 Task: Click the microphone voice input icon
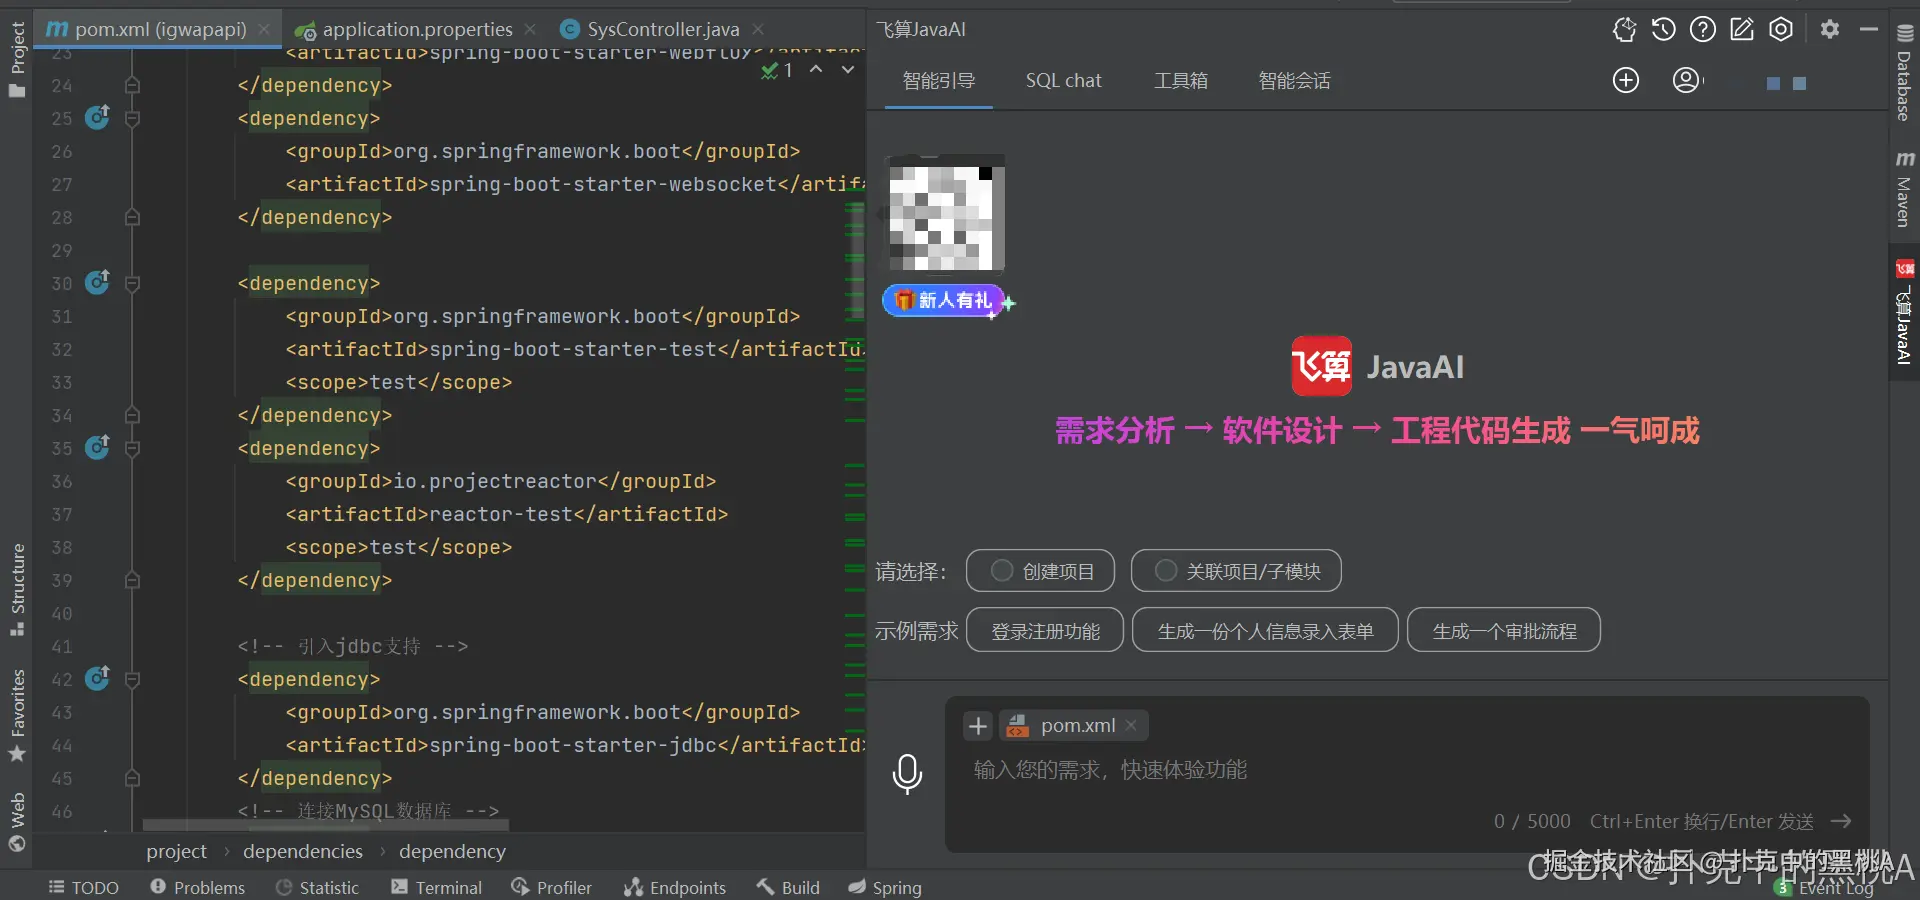pos(907,774)
